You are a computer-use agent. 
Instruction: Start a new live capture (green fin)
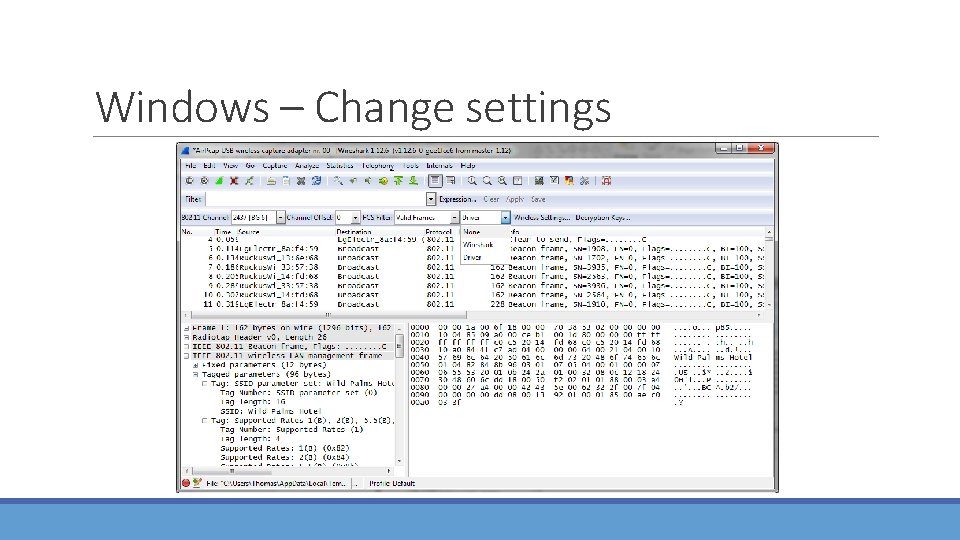(219, 181)
